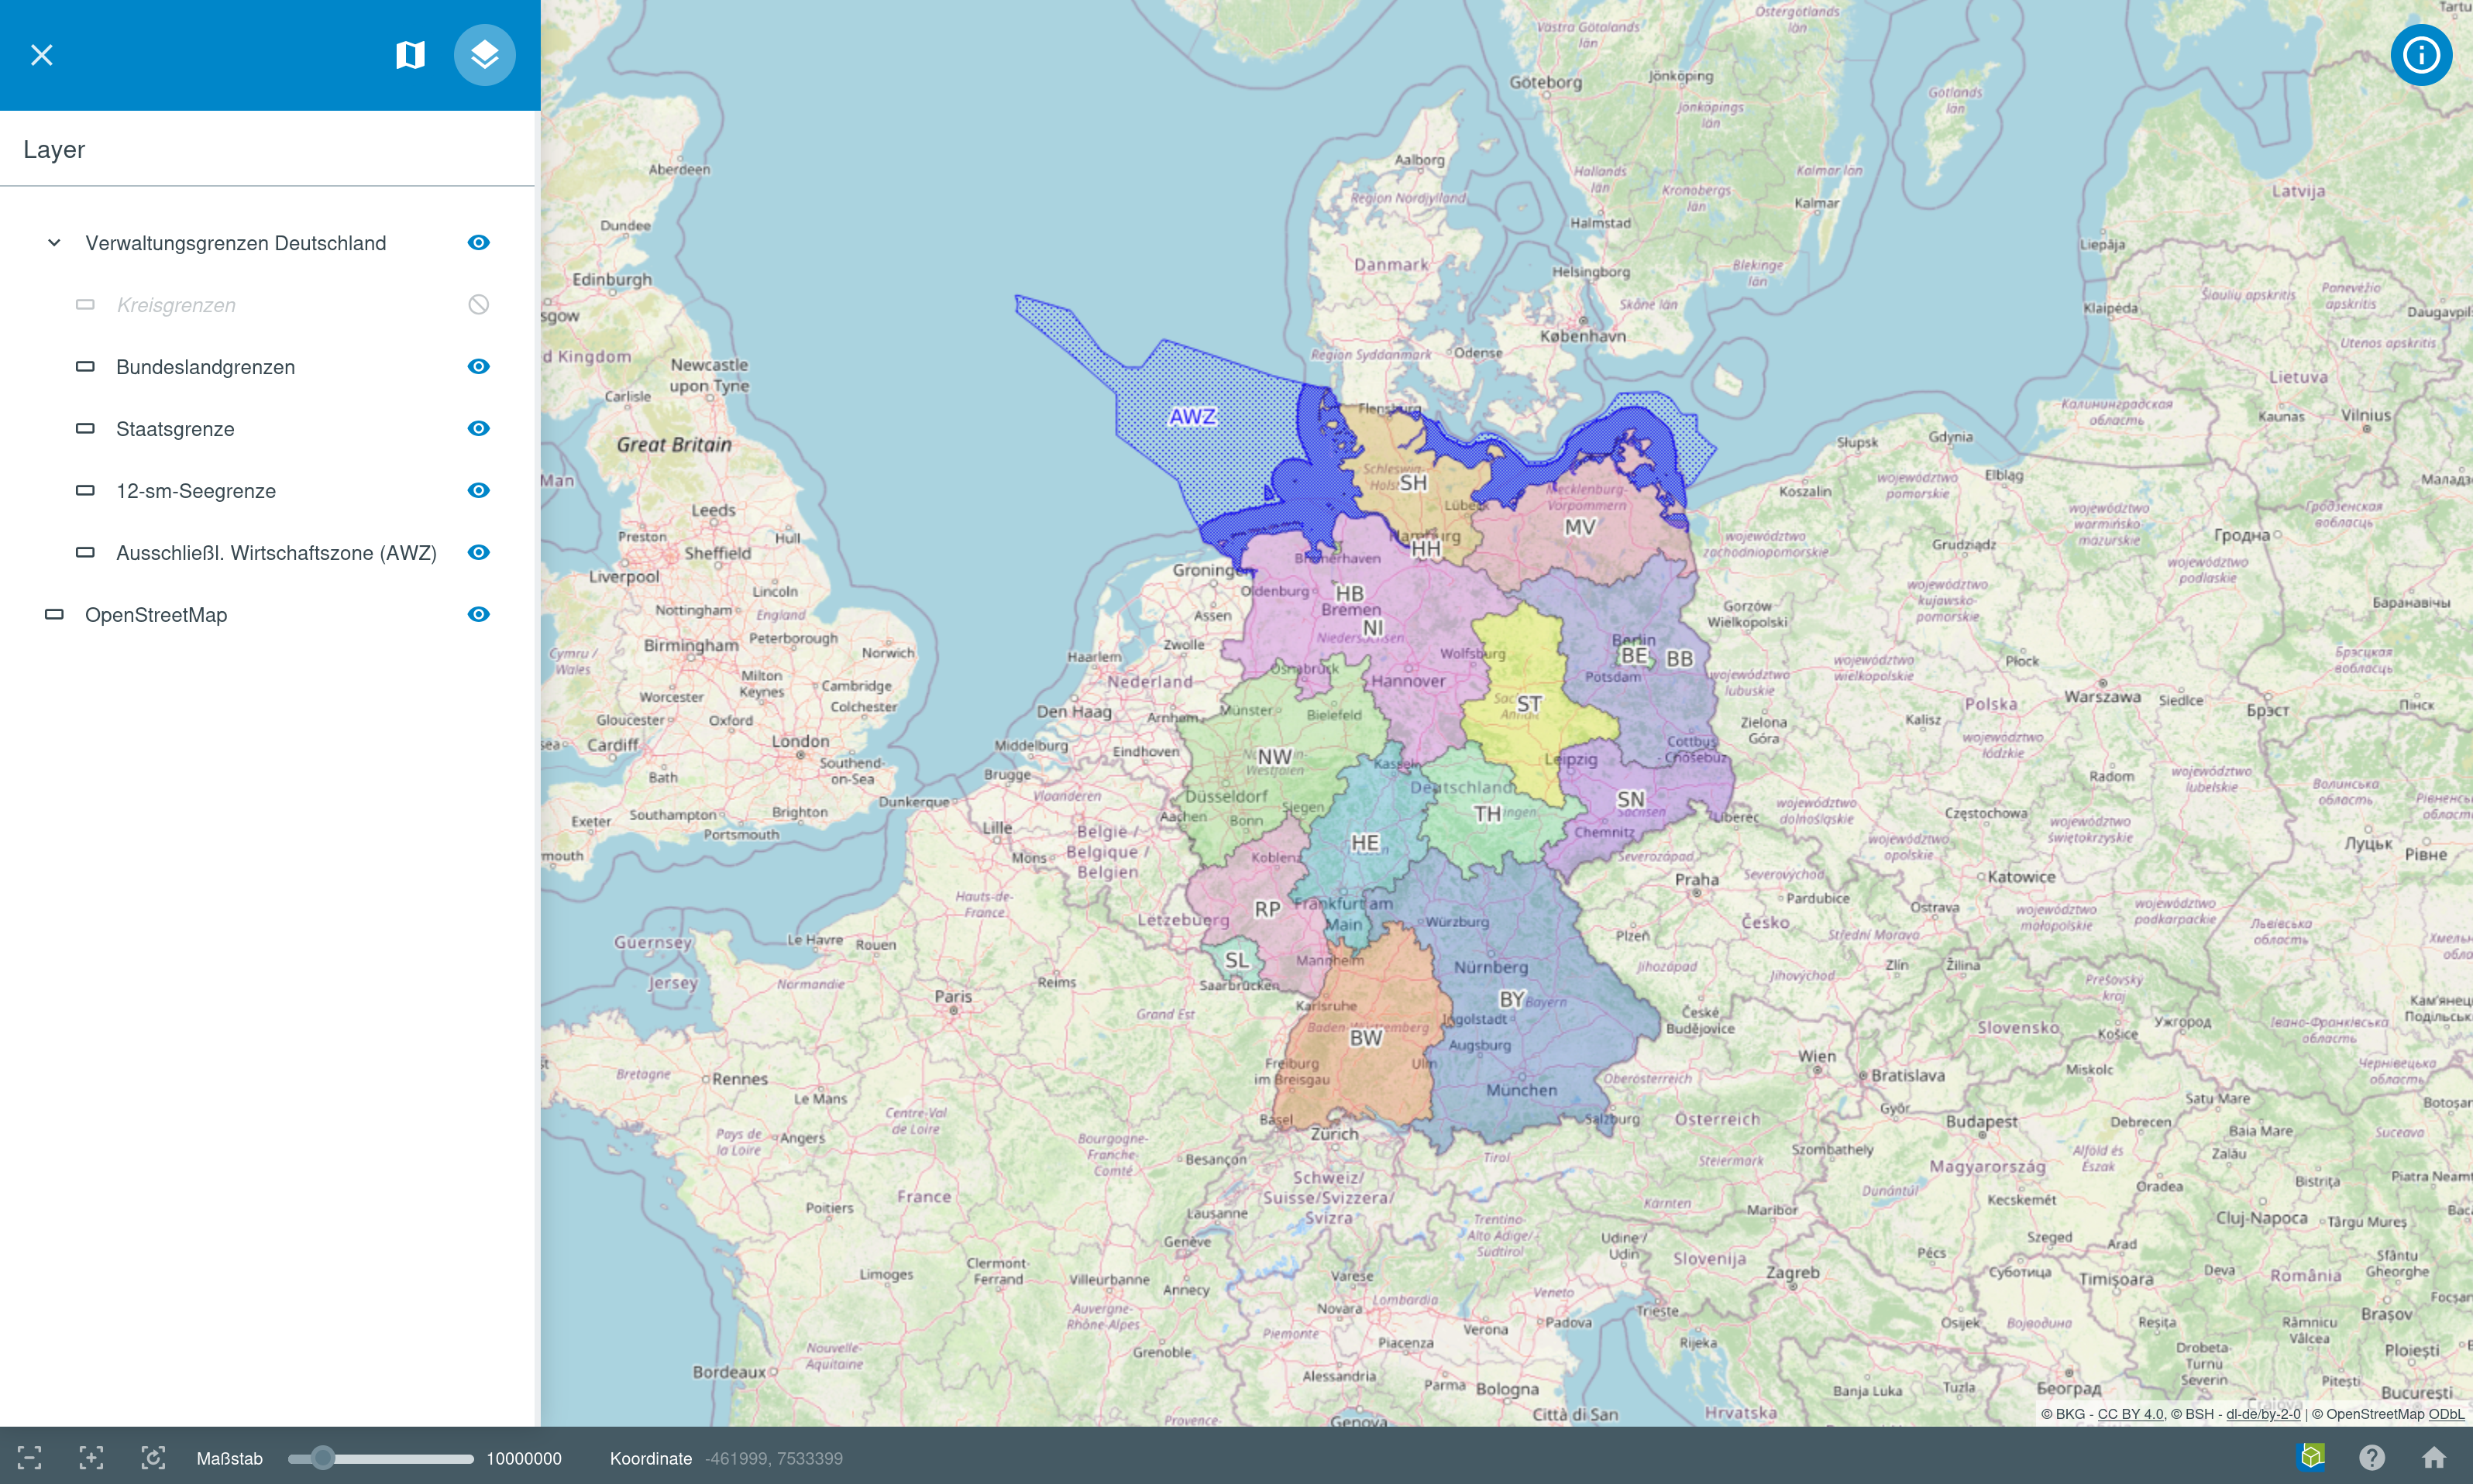Select the Bundeslandgrenzen layer entry
This screenshot has height=1484, width=2473.
(x=205, y=367)
